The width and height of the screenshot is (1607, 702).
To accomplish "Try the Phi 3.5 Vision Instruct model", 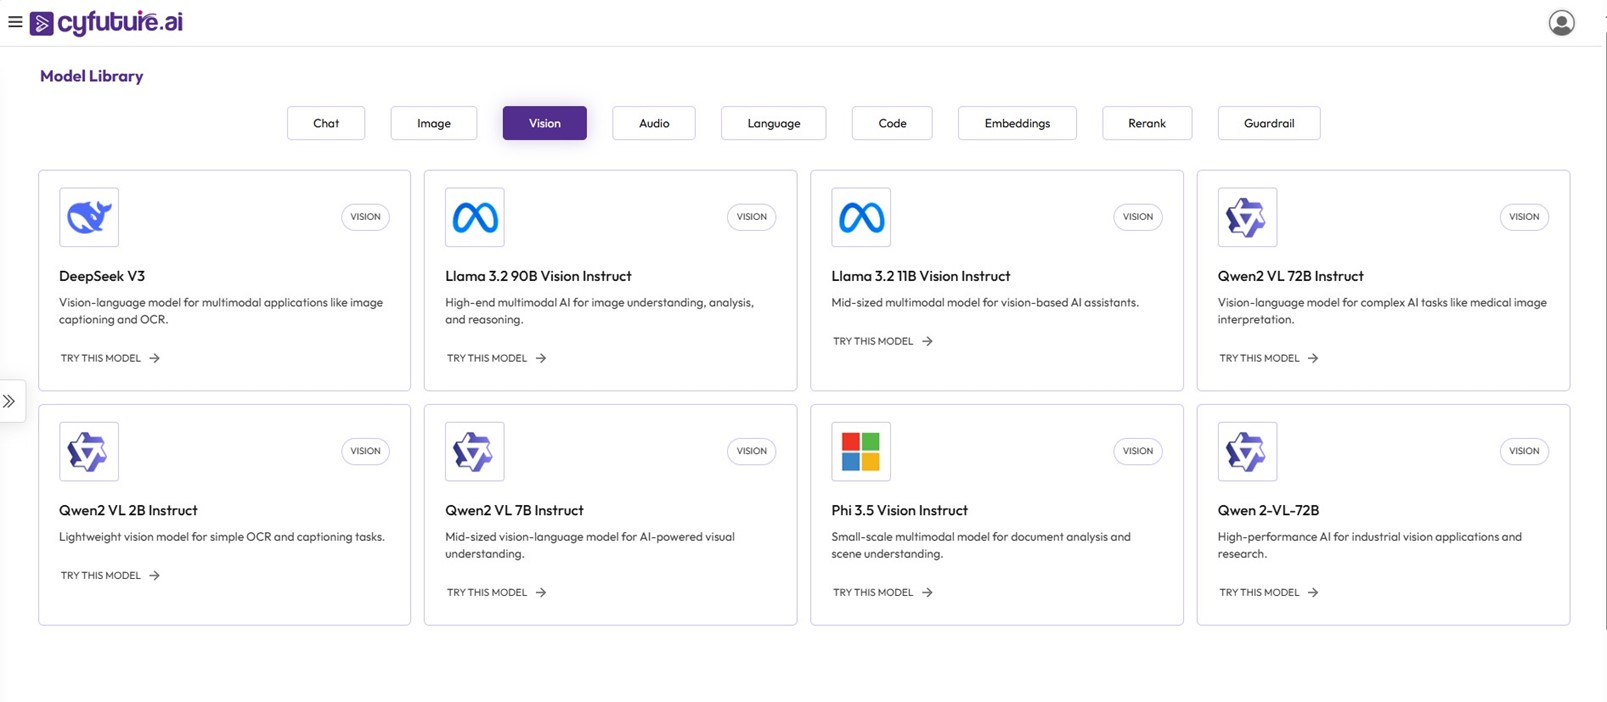I will click(882, 592).
